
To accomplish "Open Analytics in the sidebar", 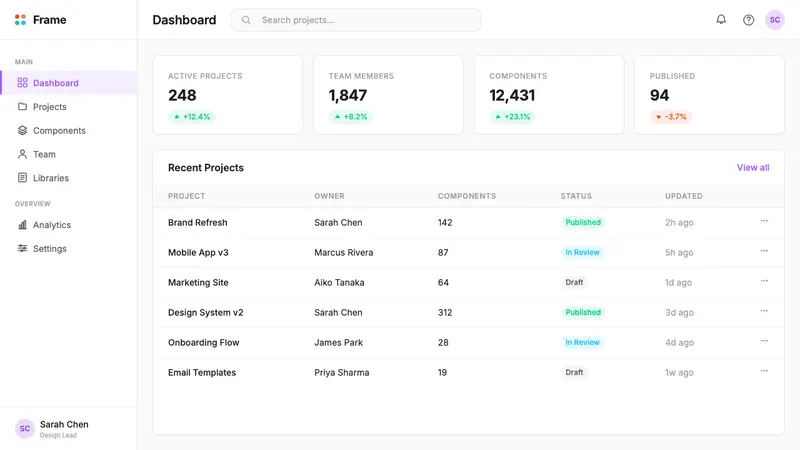I will coord(69,224).
